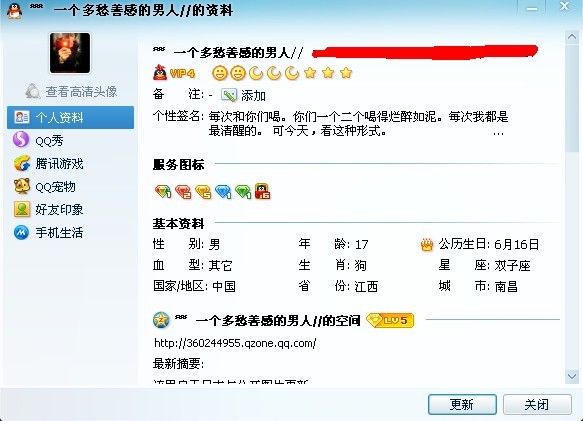
Task: Click the 关闭 button
Action: click(537, 404)
